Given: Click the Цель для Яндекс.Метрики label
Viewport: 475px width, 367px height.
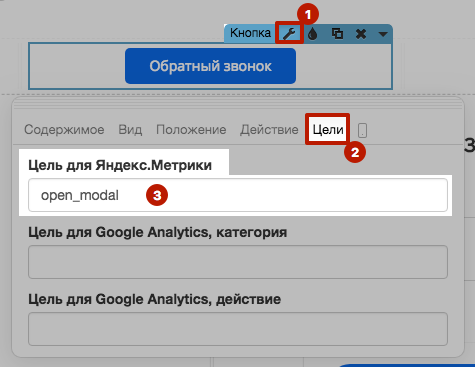Looking at the screenshot, I should [x=120, y=165].
